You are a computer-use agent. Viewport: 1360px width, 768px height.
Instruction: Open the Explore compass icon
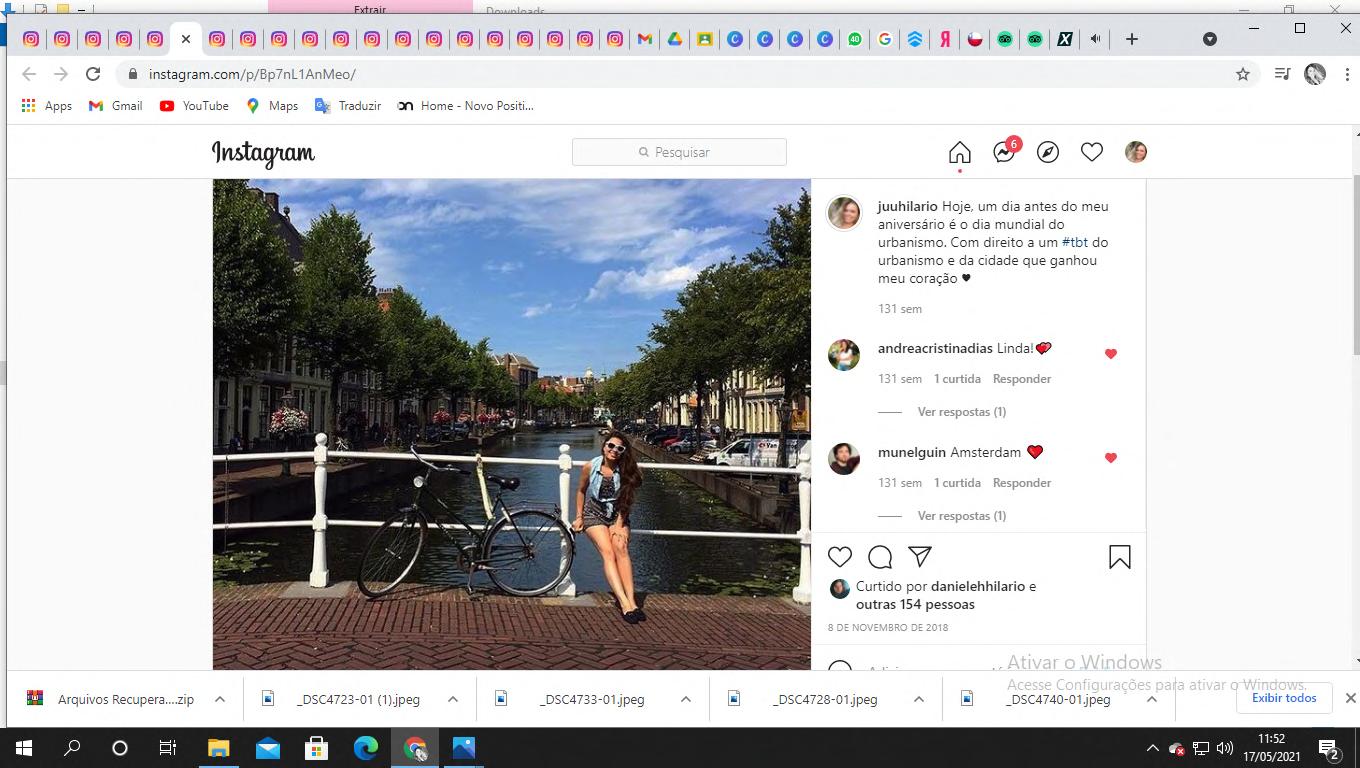point(1048,152)
